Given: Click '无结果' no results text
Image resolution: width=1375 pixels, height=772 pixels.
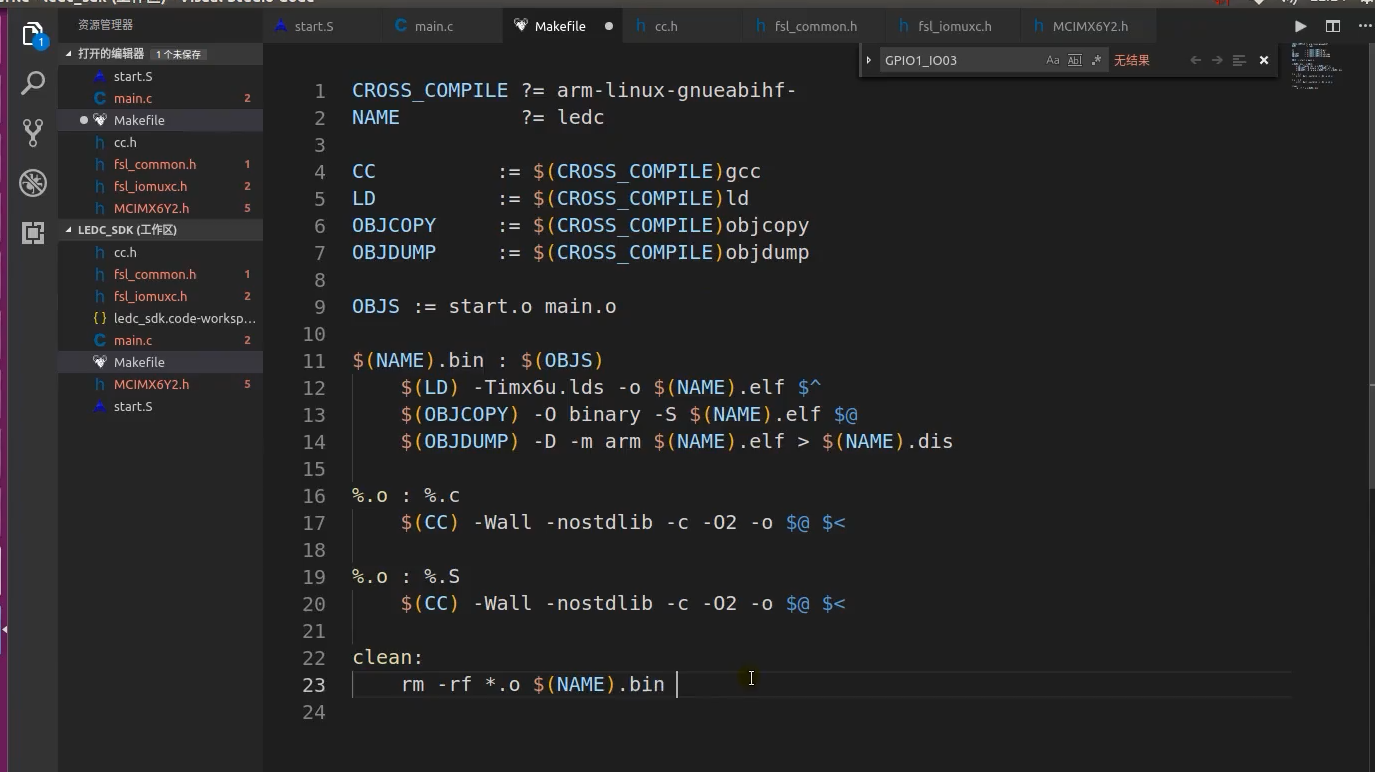Looking at the screenshot, I should pos(1132,61).
